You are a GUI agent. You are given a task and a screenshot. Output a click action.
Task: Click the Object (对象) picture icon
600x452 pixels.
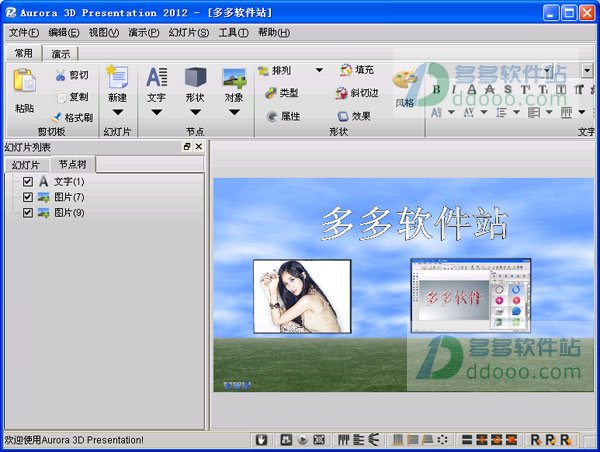click(x=234, y=78)
